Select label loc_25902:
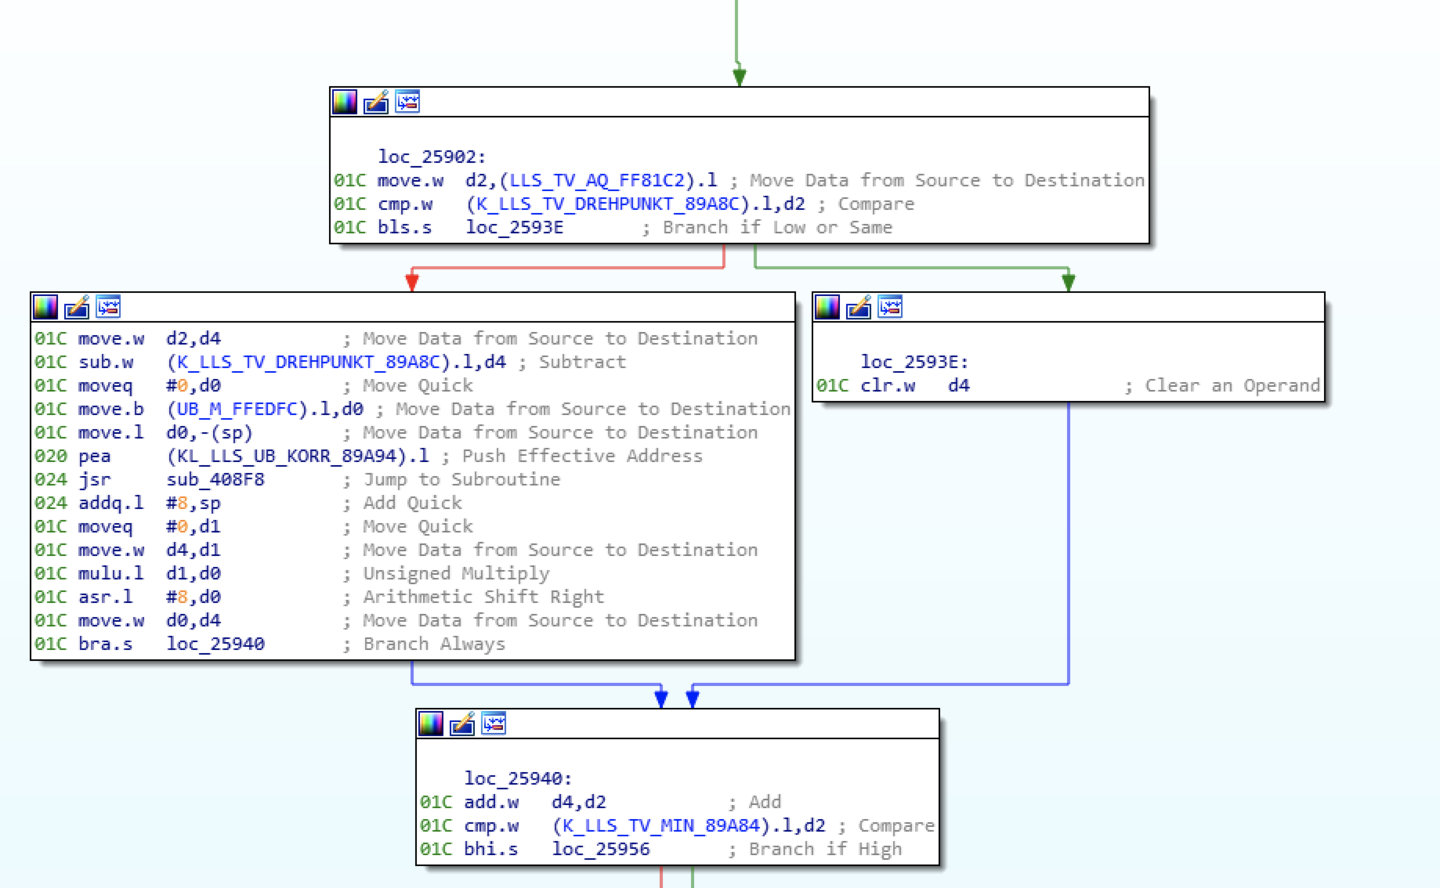The width and height of the screenshot is (1440, 888). (432, 157)
